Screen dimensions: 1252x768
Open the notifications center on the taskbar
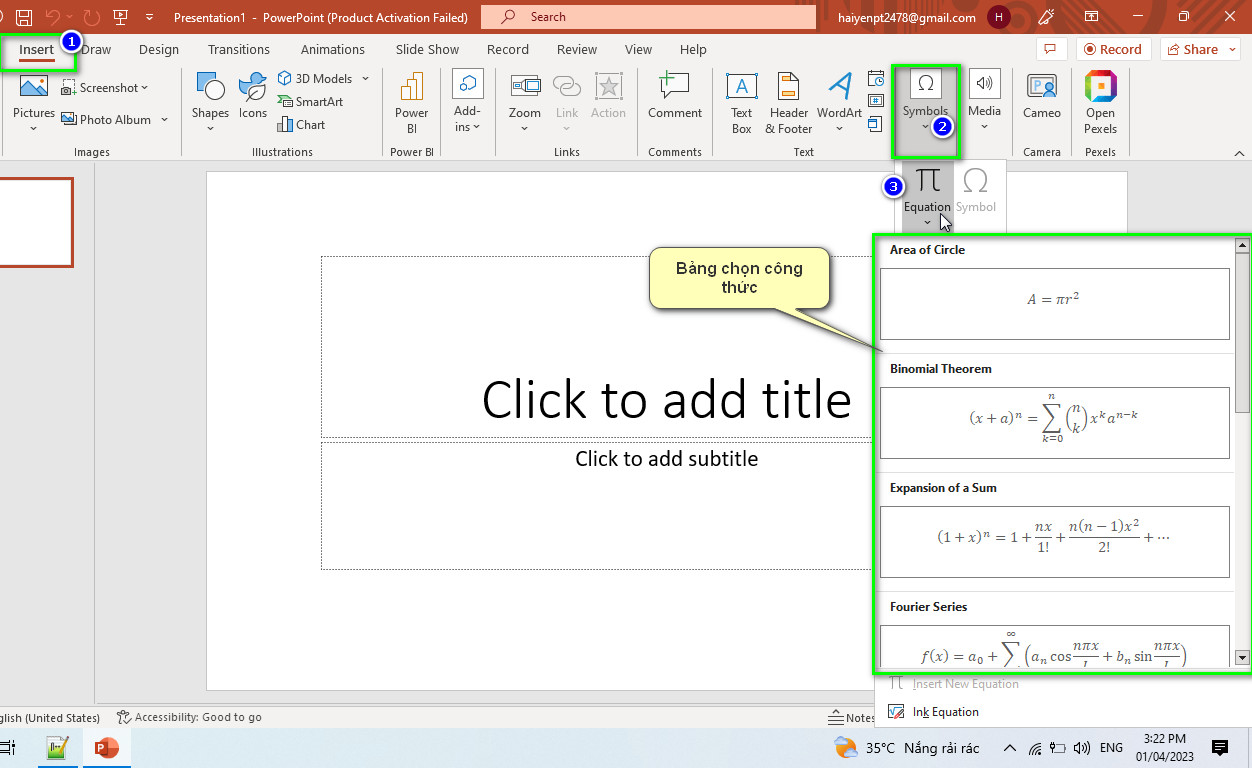[1220, 747]
